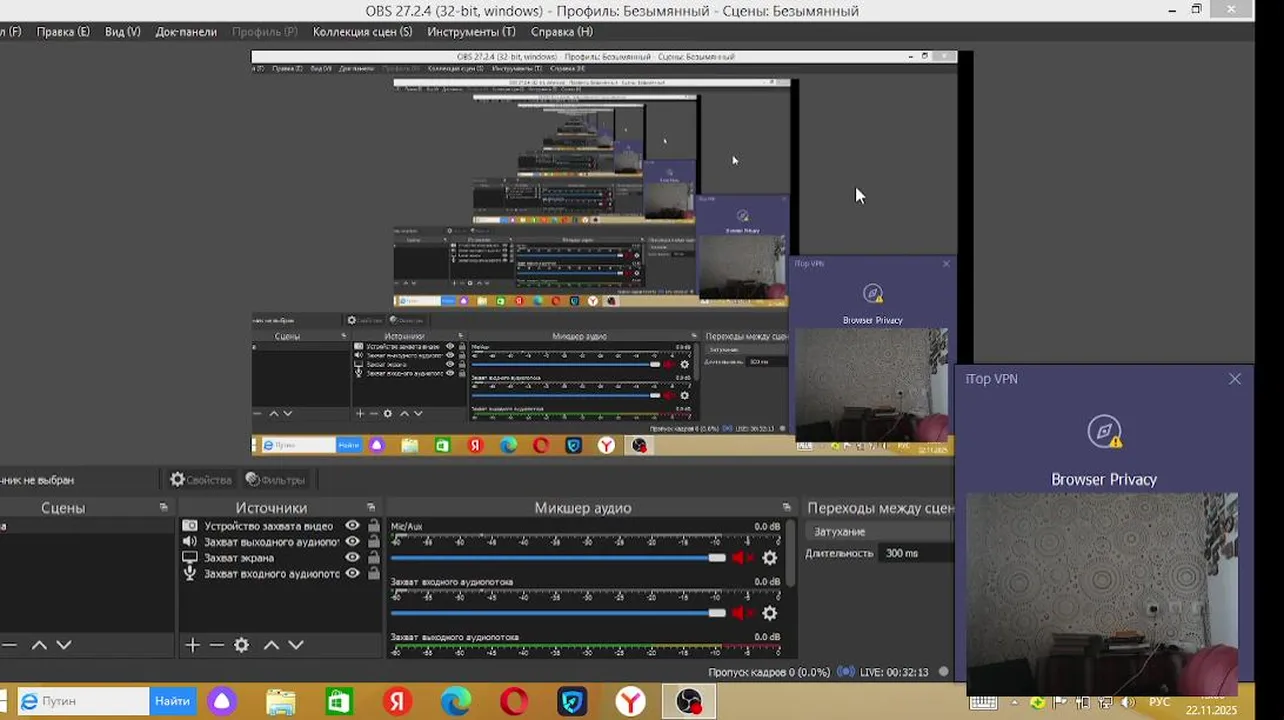
Task: Click the LIVE: 00:32:13 timer text
Action: point(894,672)
